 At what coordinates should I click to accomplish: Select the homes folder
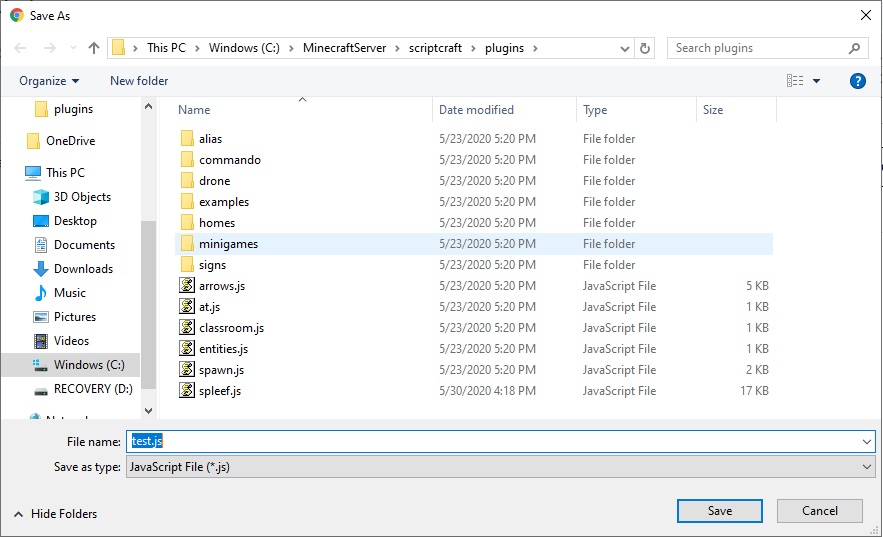click(217, 223)
